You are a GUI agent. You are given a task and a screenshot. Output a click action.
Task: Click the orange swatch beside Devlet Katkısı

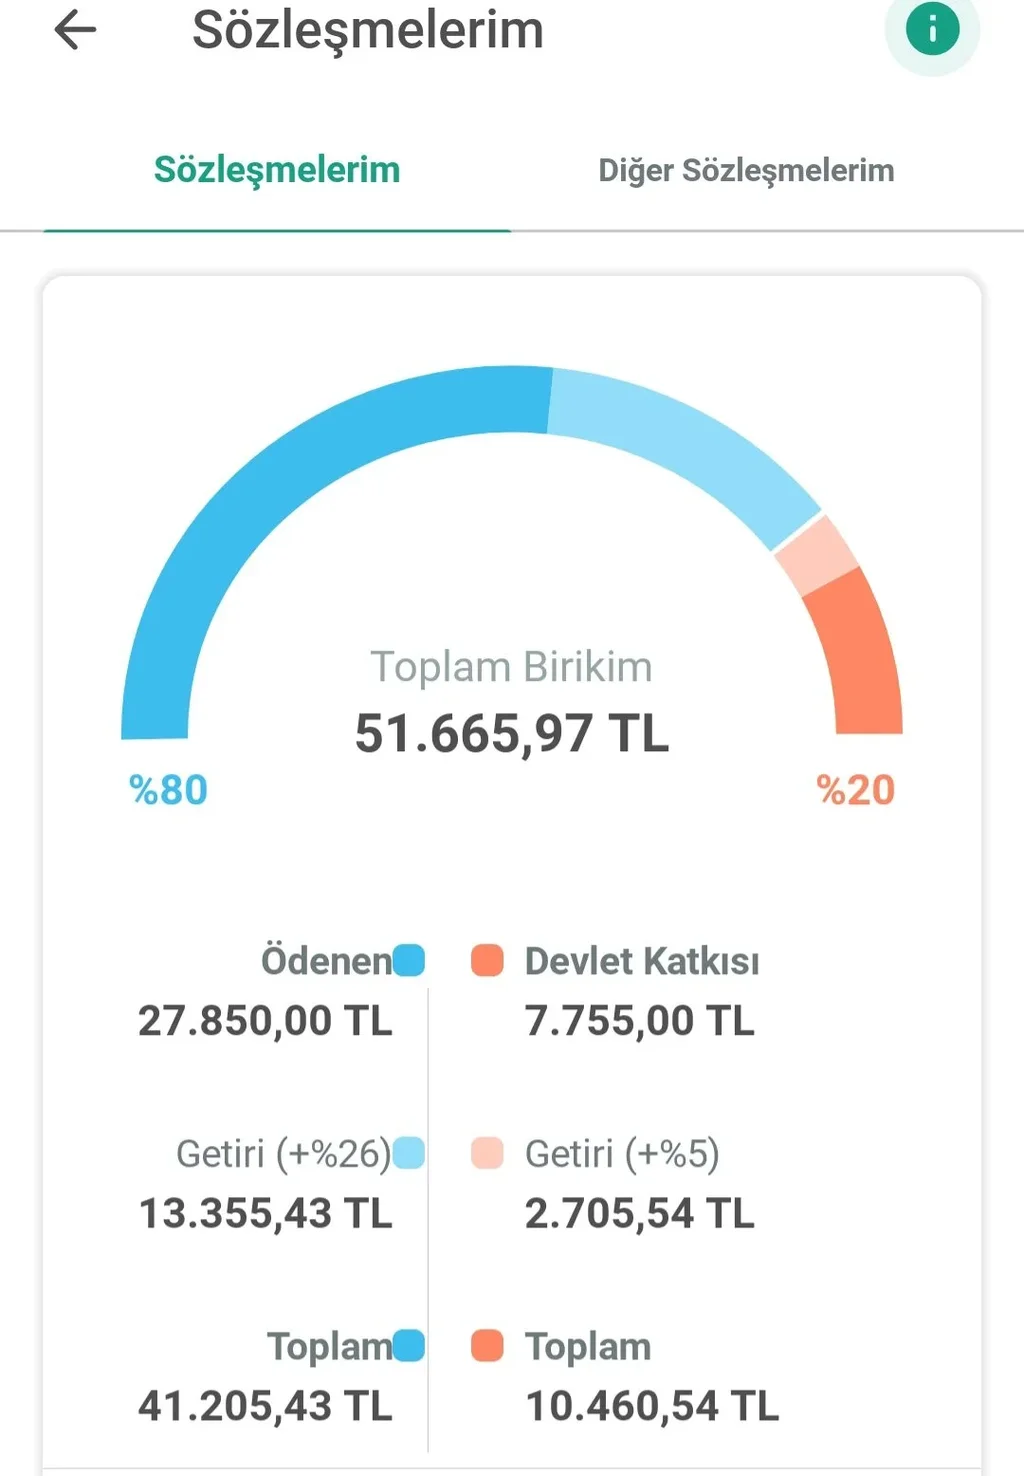(x=487, y=961)
